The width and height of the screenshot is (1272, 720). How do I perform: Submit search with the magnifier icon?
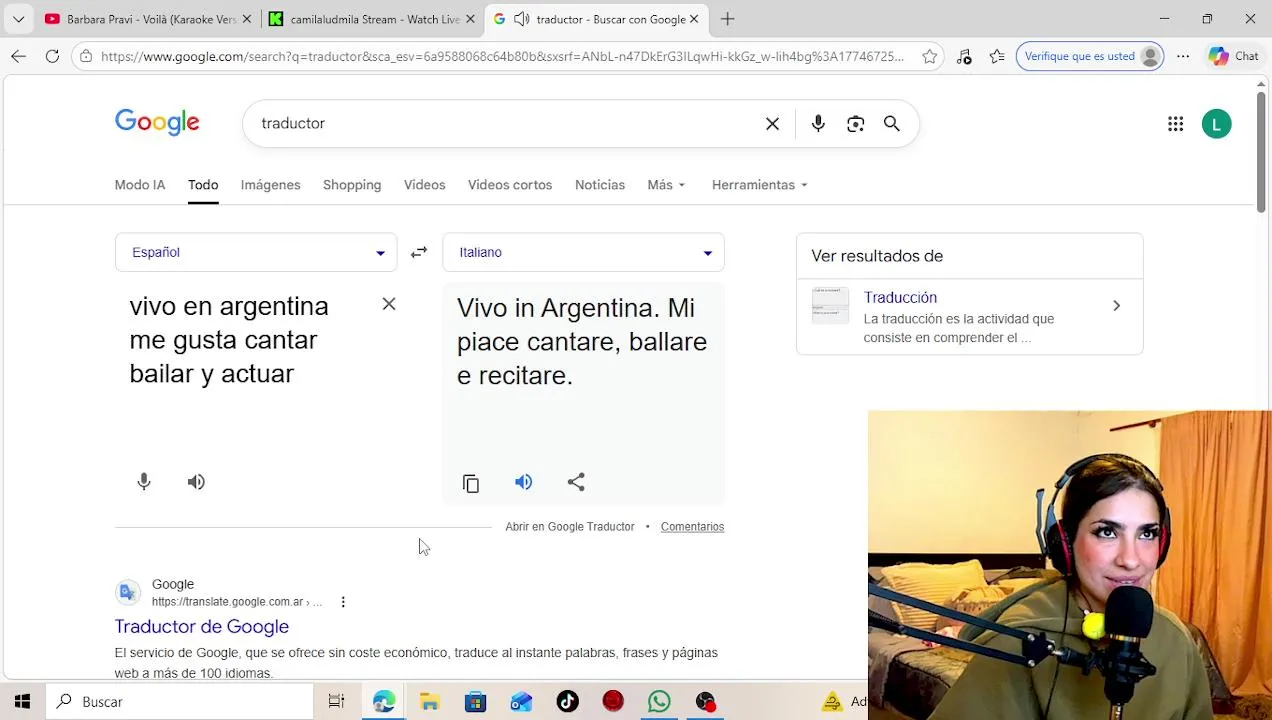click(x=891, y=124)
